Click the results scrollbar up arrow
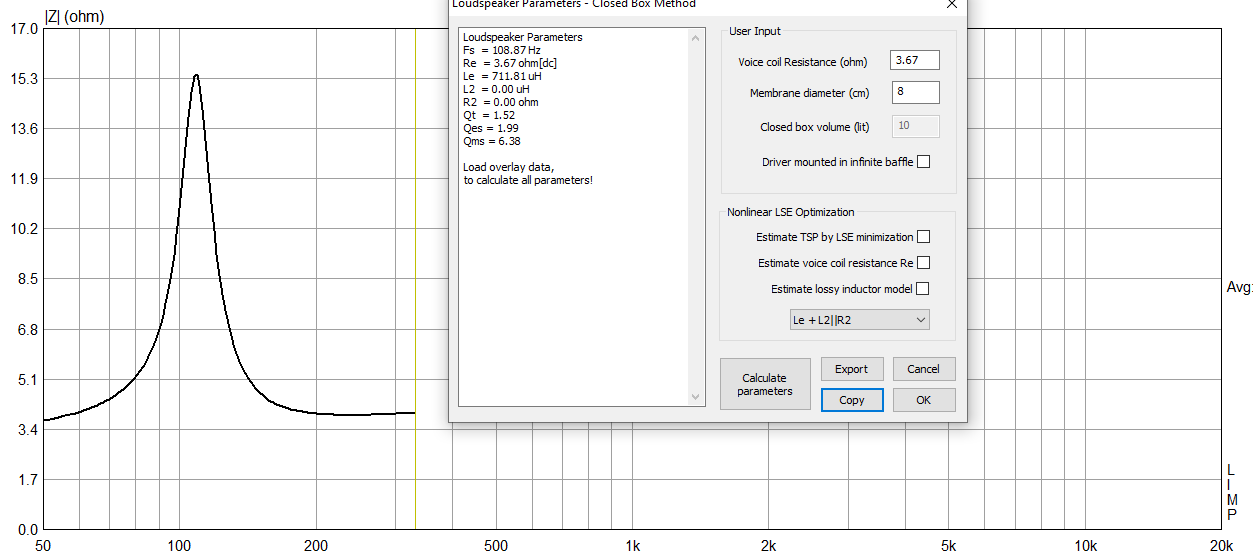Viewport: 1253px width, 560px height. coord(696,37)
